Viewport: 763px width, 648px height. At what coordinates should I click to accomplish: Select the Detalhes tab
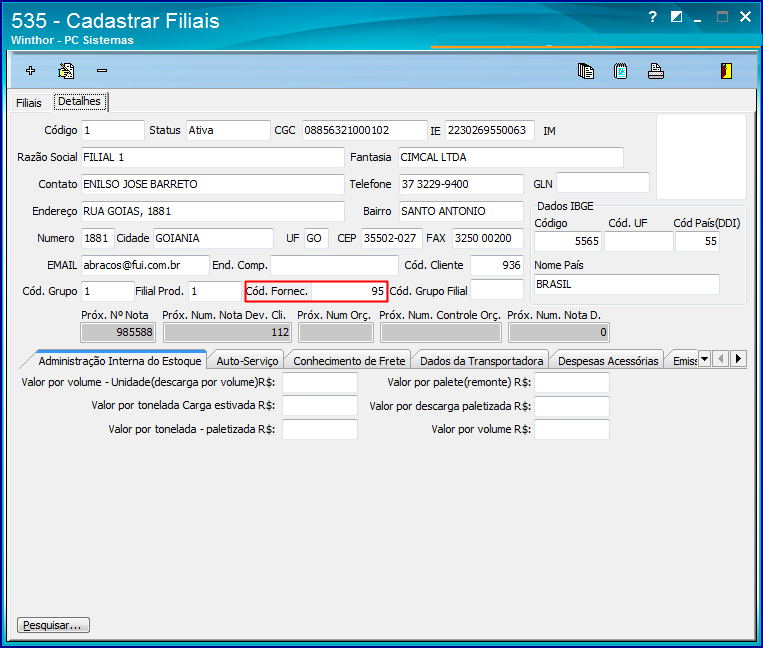pos(79,101)
